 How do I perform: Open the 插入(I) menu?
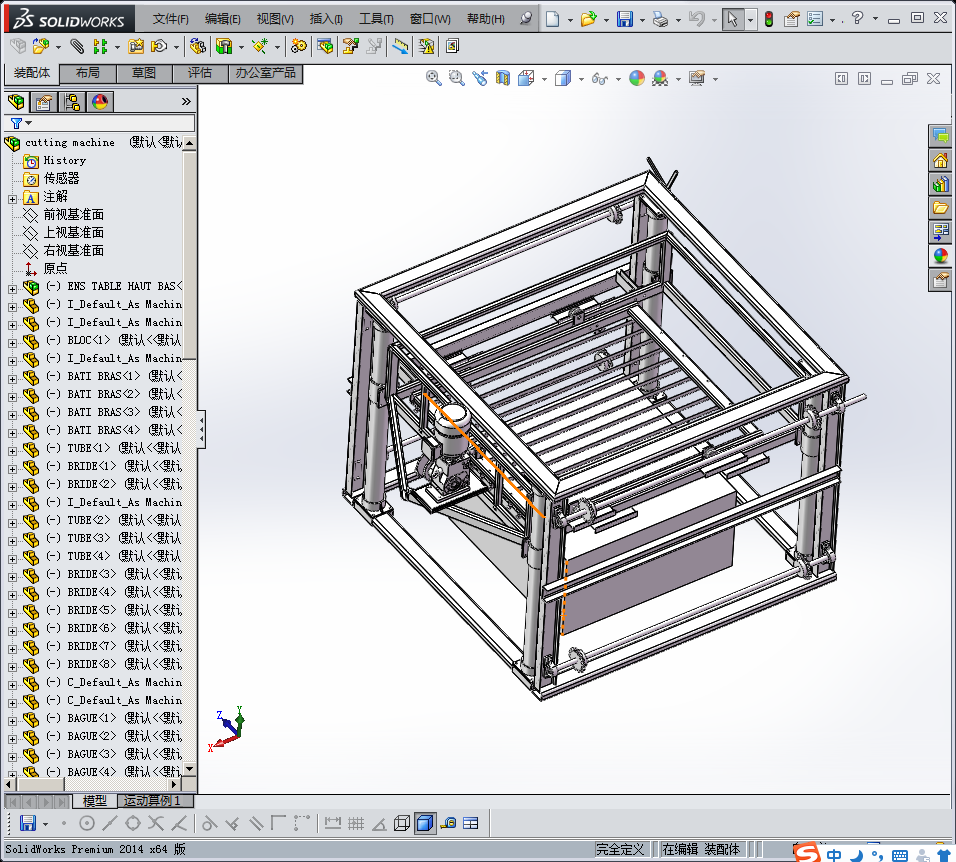click(x=326, y=19)
